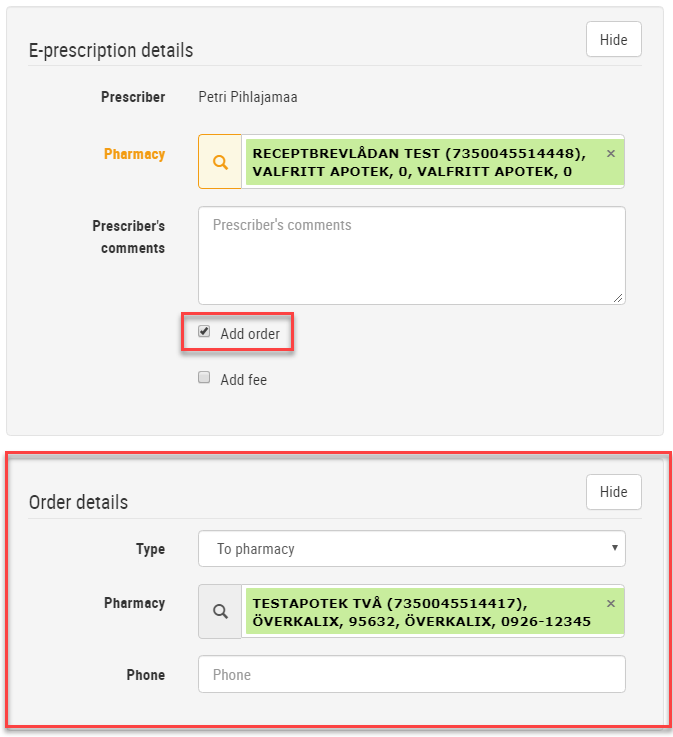Viewport: 673px width, 737px height.
Task: Remove the TESTAPOTEK TVÅ pharmacy selection
Action: click(610, 604)
